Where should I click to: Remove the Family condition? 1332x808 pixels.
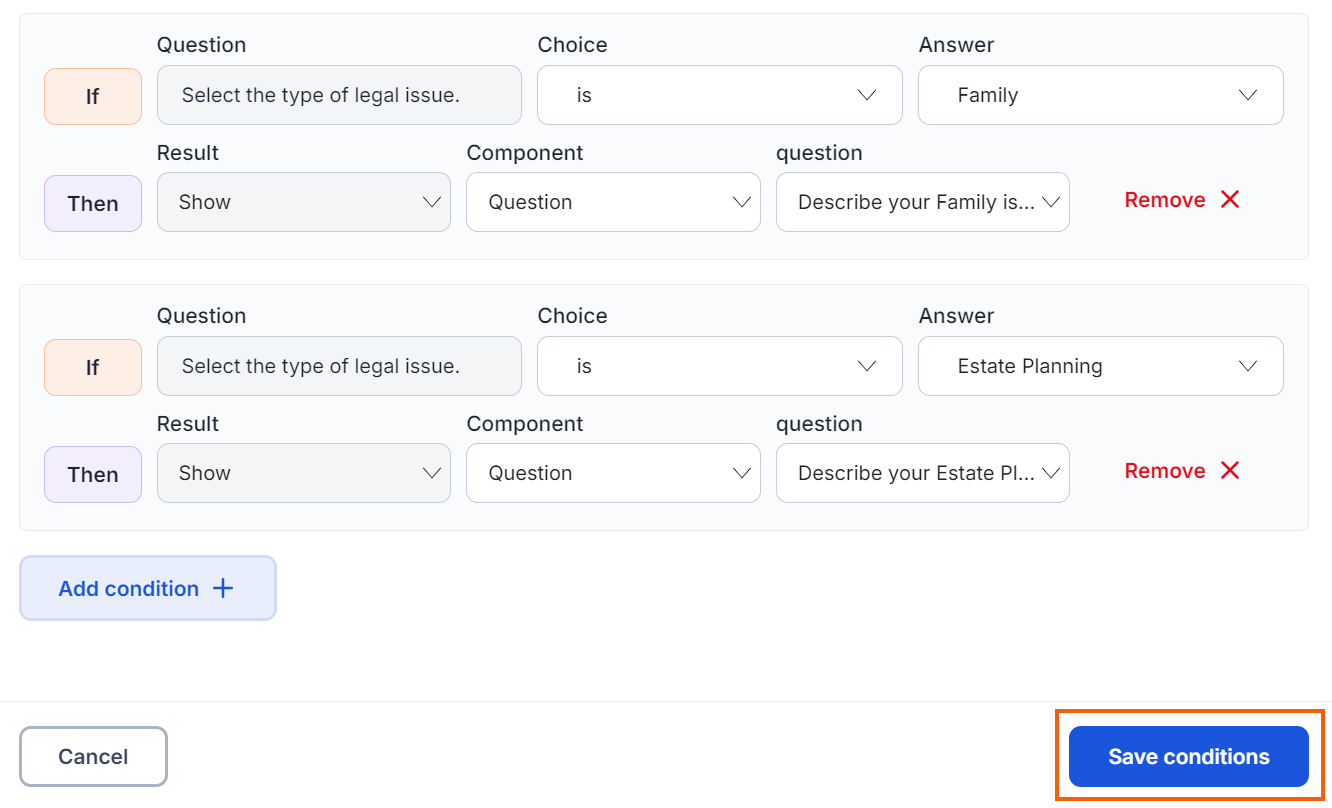pos(1182,200)
